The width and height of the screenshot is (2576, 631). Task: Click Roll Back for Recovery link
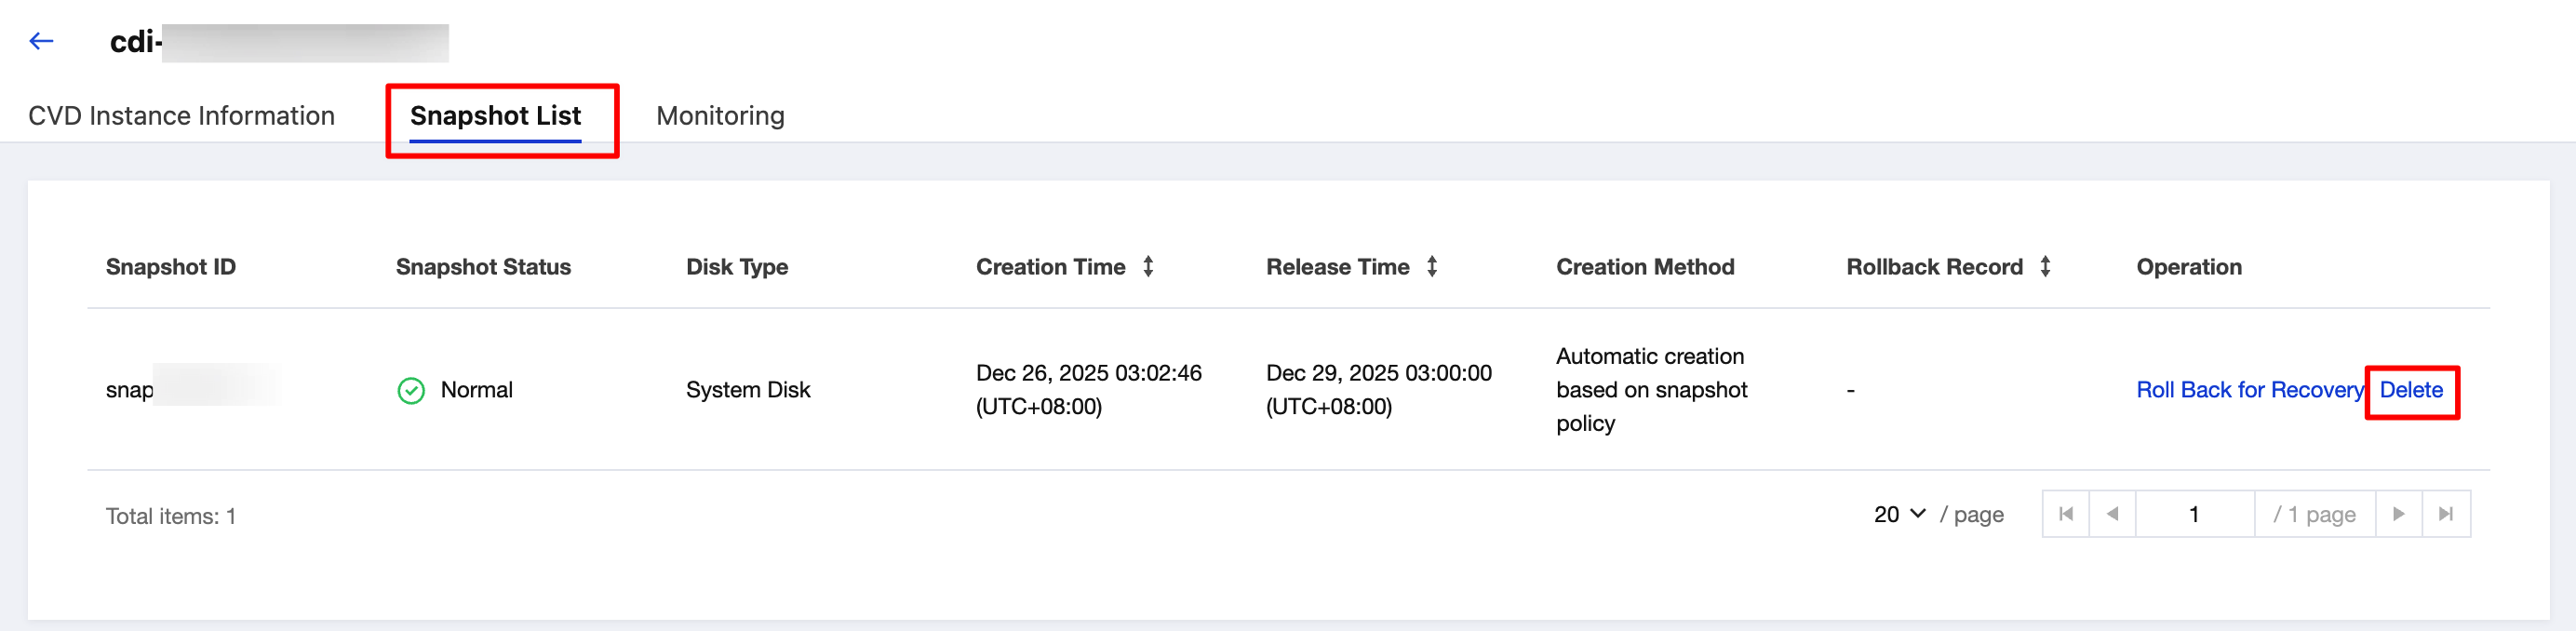(2249, 390)
